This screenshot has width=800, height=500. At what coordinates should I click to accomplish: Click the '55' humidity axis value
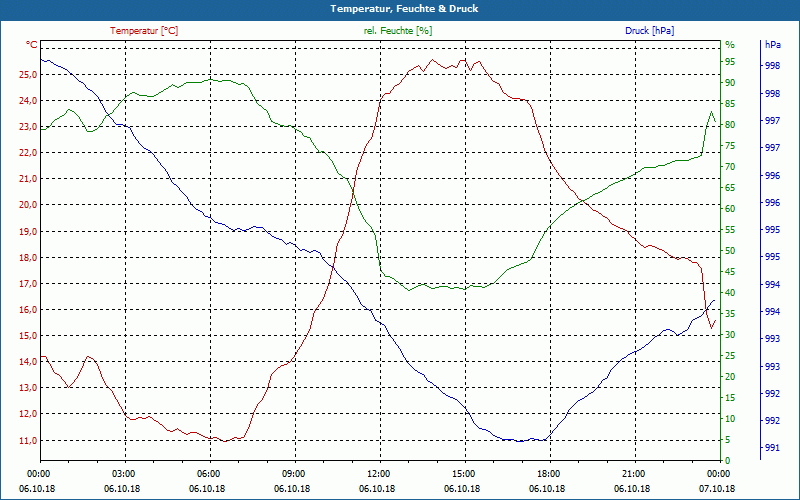[730, 230]
